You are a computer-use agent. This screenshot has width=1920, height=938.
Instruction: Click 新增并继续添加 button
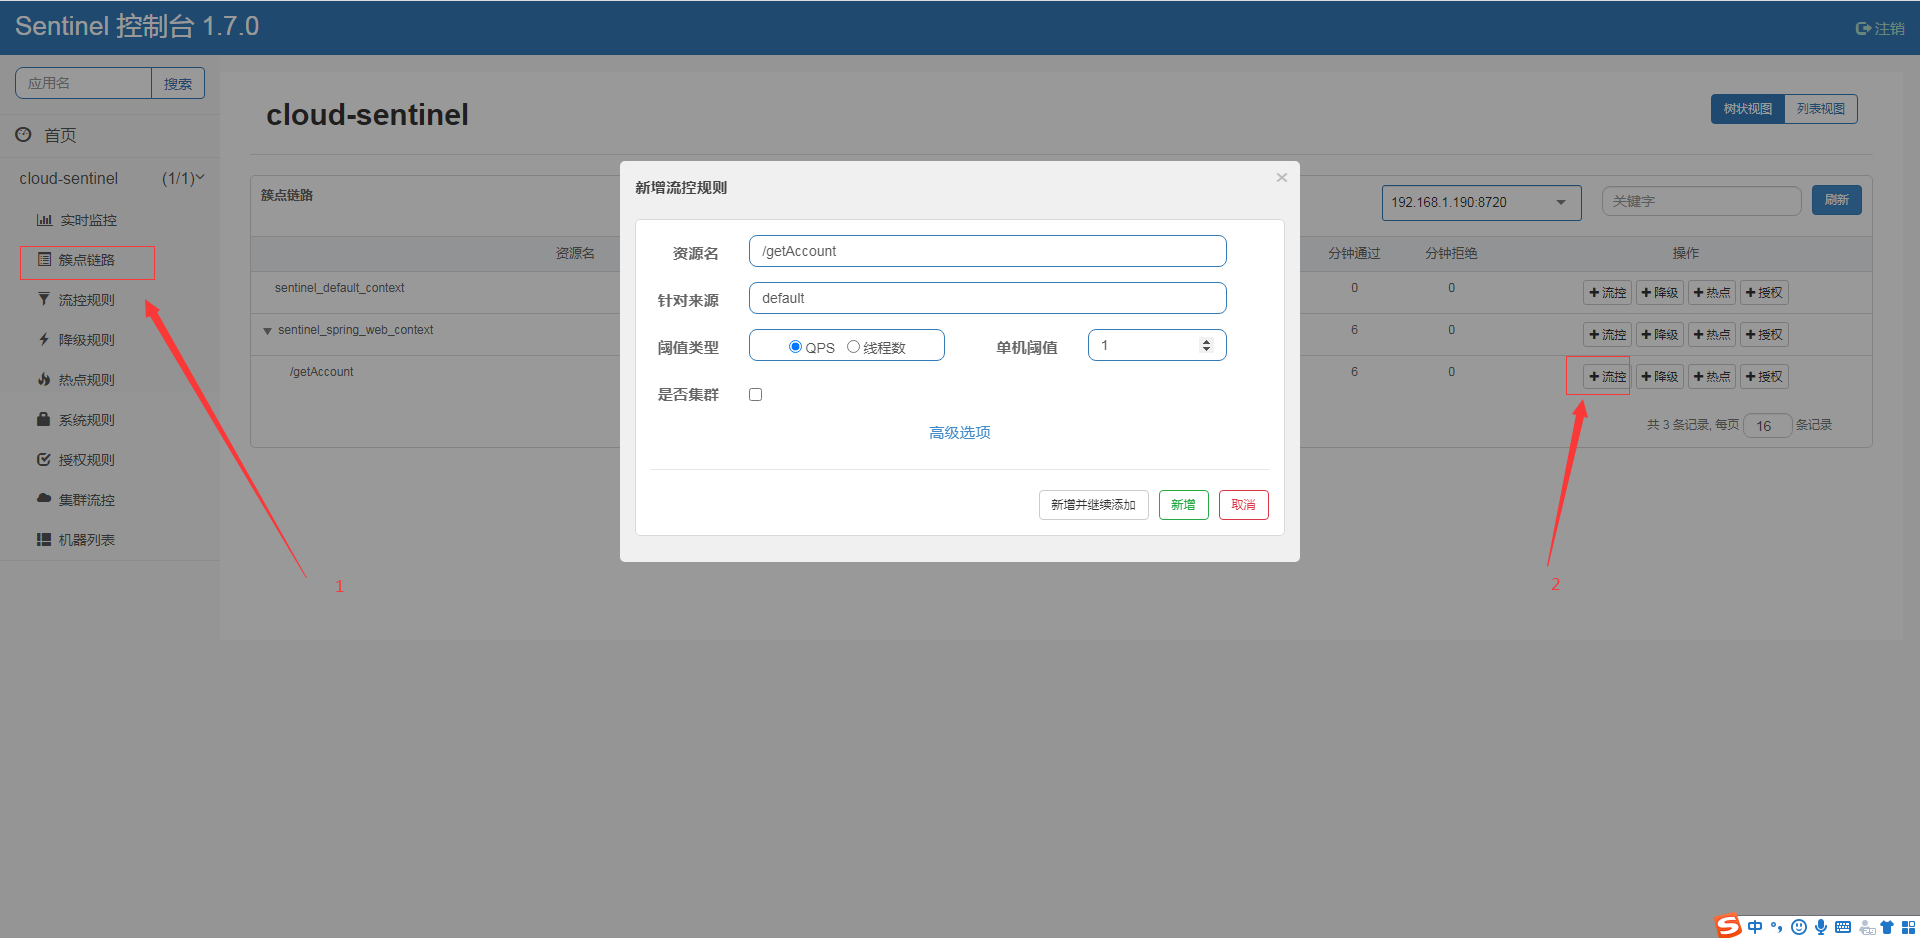(1094, 505)
